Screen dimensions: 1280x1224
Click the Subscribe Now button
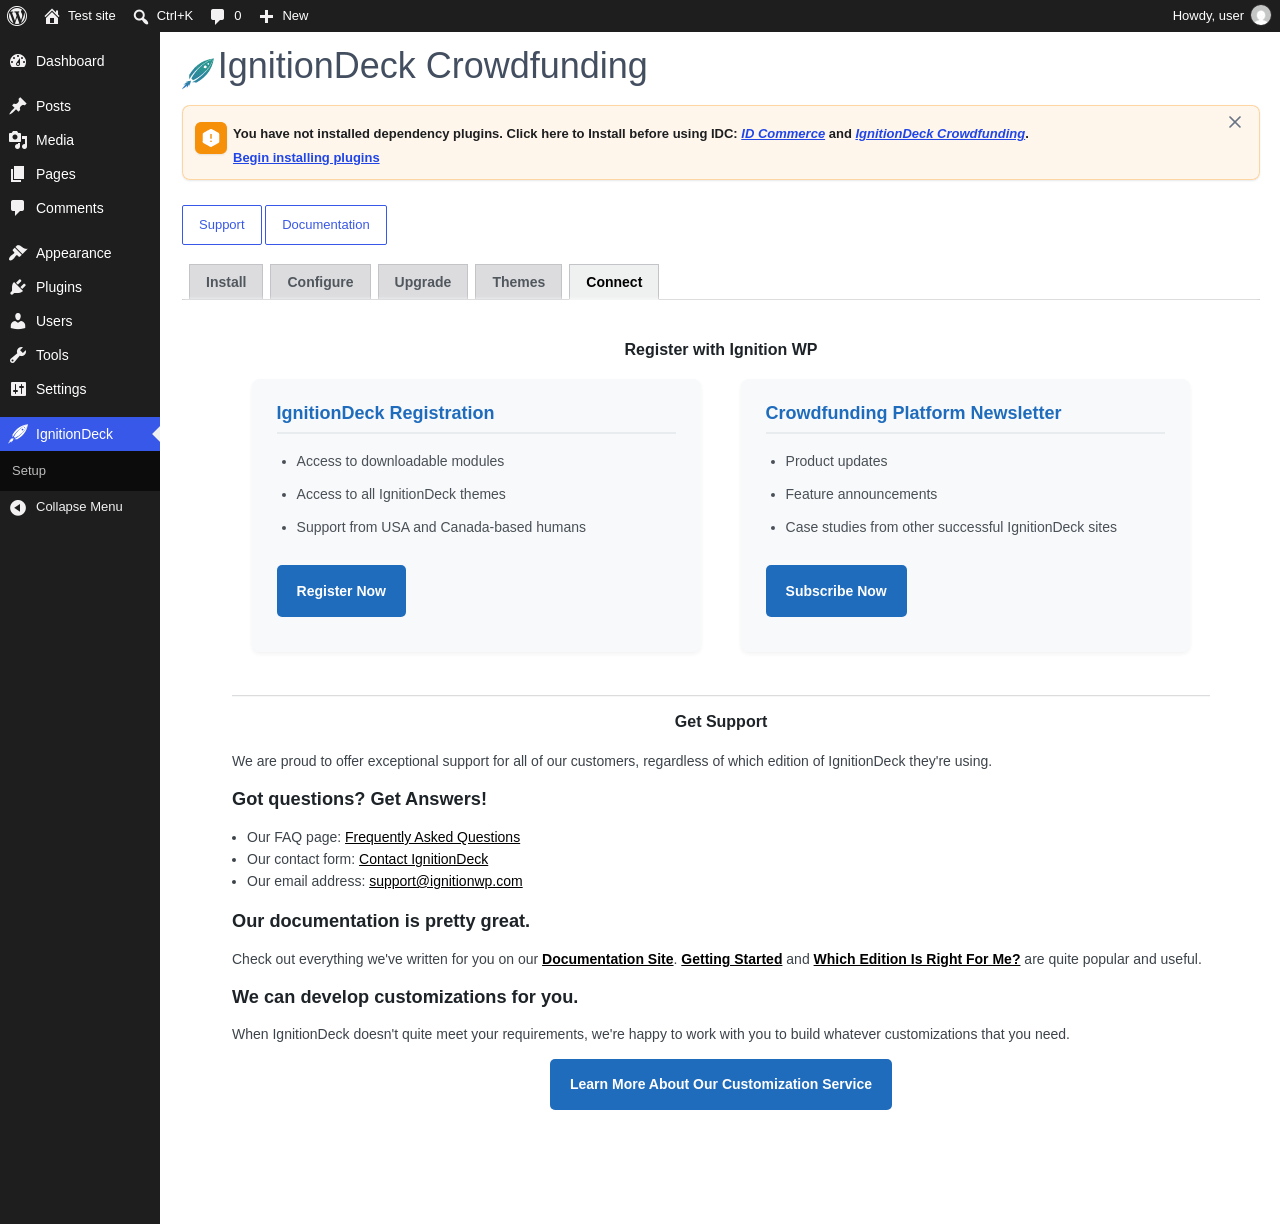(x=836, y=591)
